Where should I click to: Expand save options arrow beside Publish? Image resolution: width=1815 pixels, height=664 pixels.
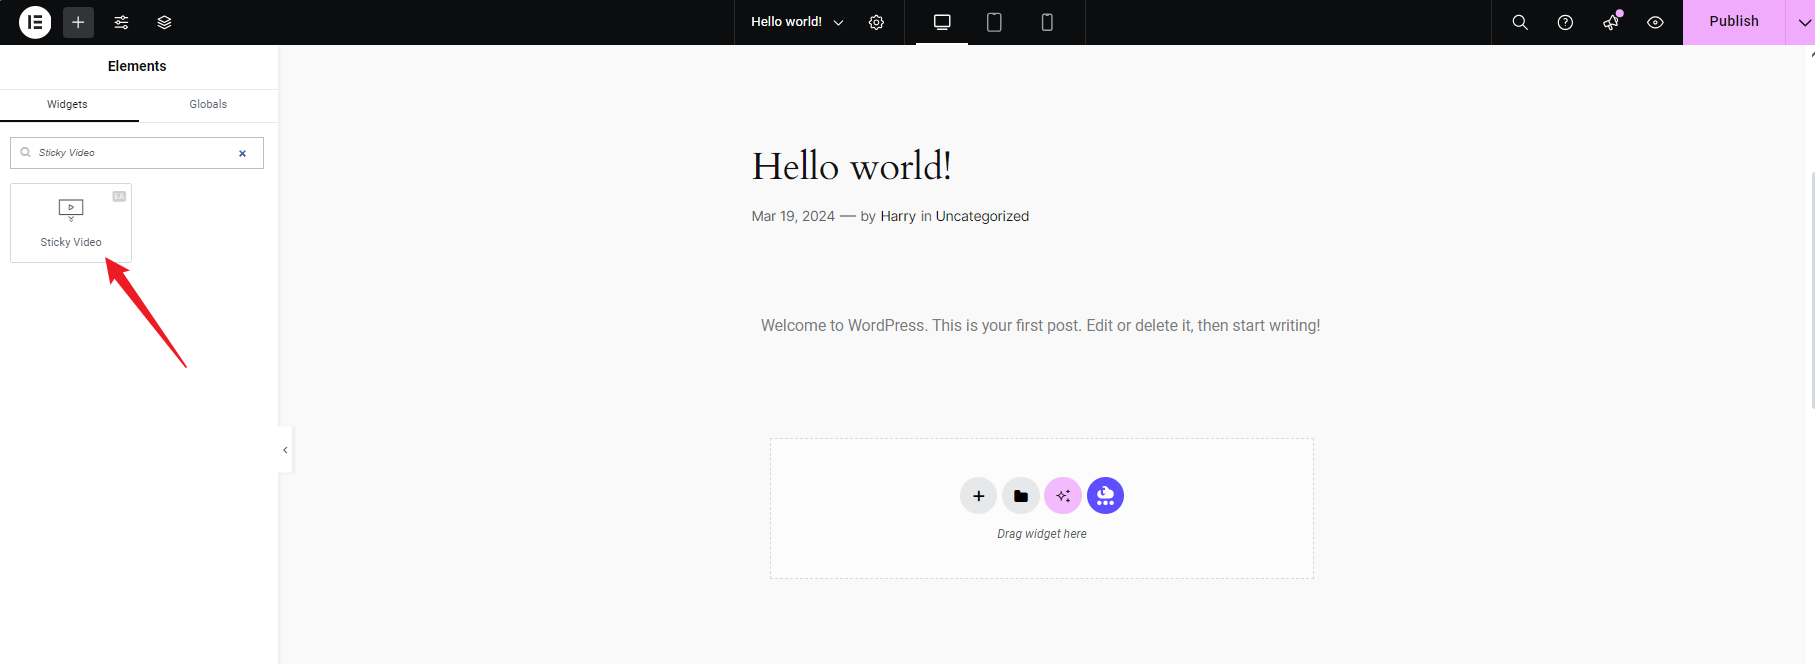[x=1803, y=22]
